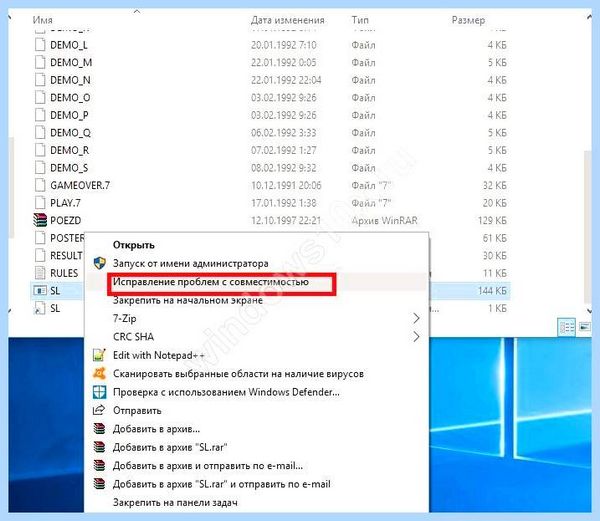The height and width of the screenshot is (521, 600).
Task: Click the RULES text file icon
Action: click(40, 273)
